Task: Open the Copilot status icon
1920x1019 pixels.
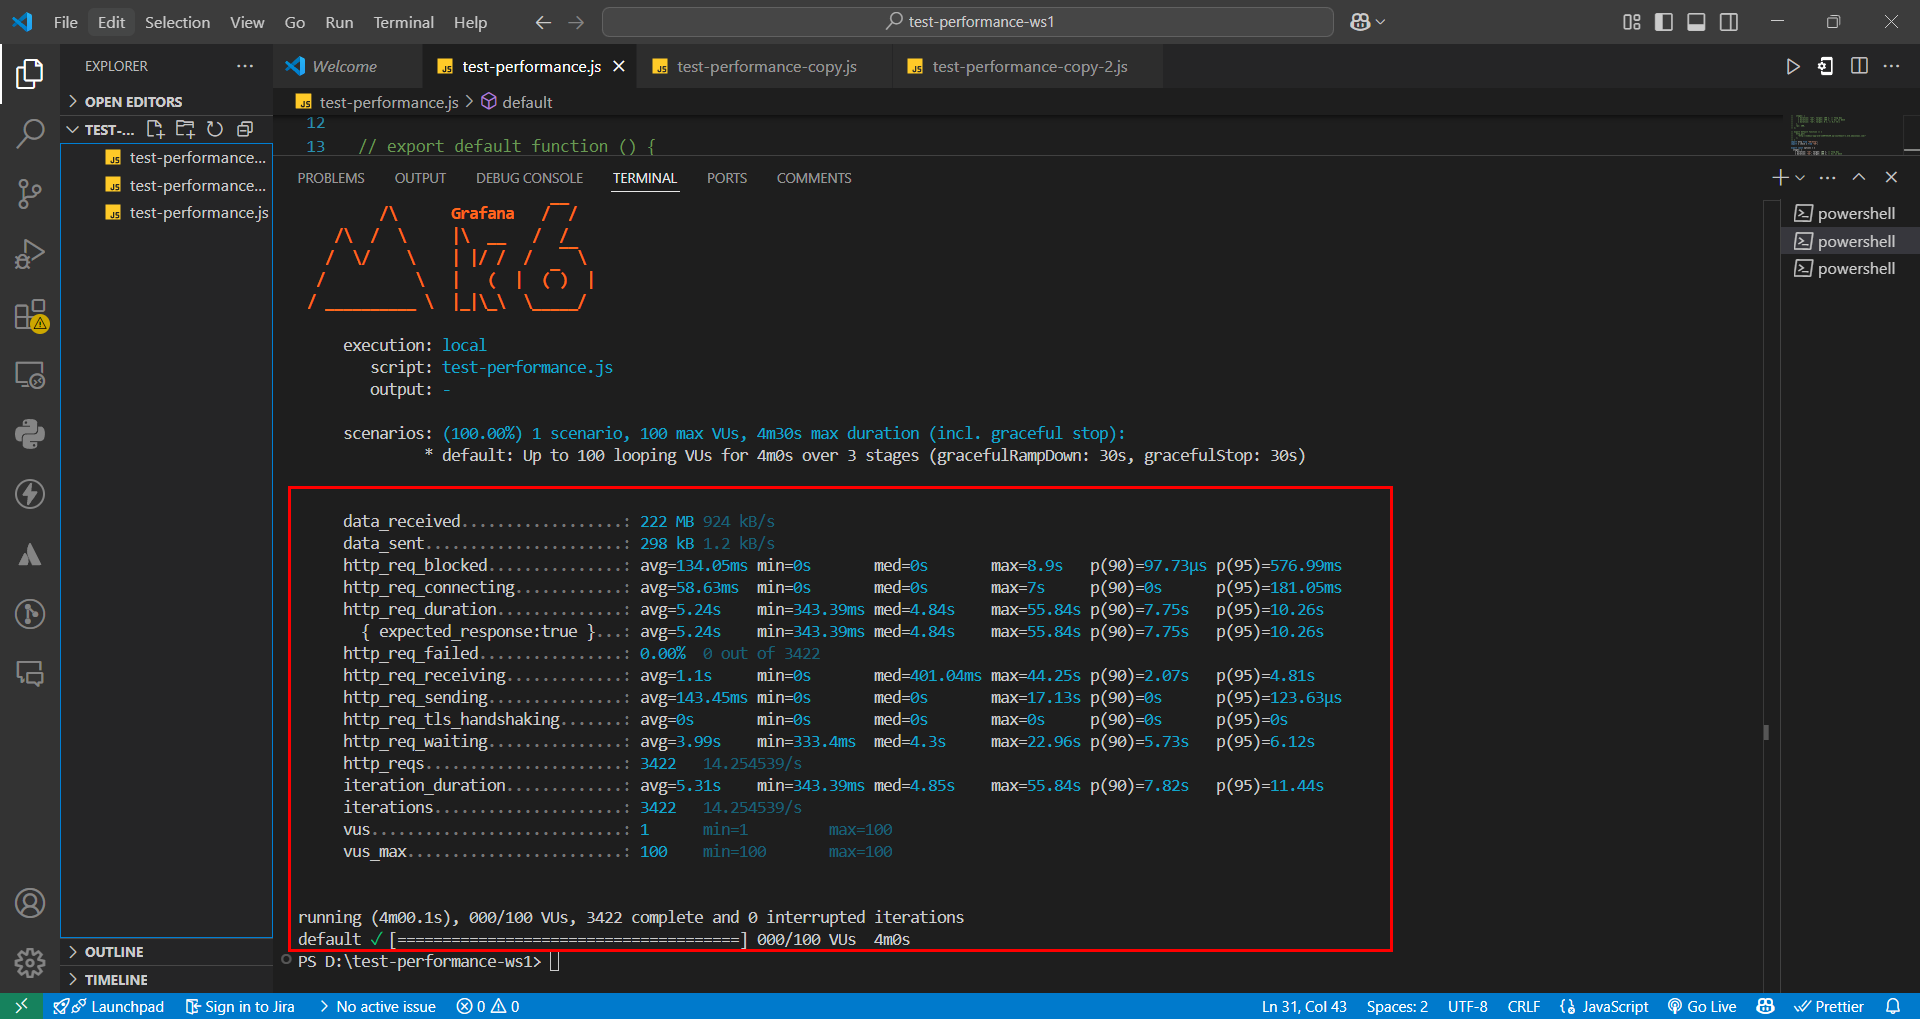Action: click(1766, 1006)
